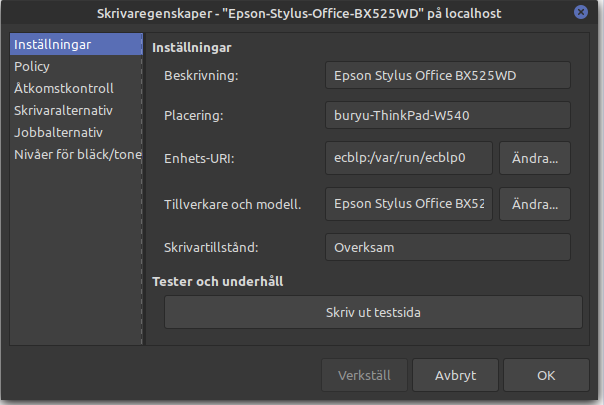
Task: Click the Inställningar heading in main pane
Action: click(x=192, y=48)
